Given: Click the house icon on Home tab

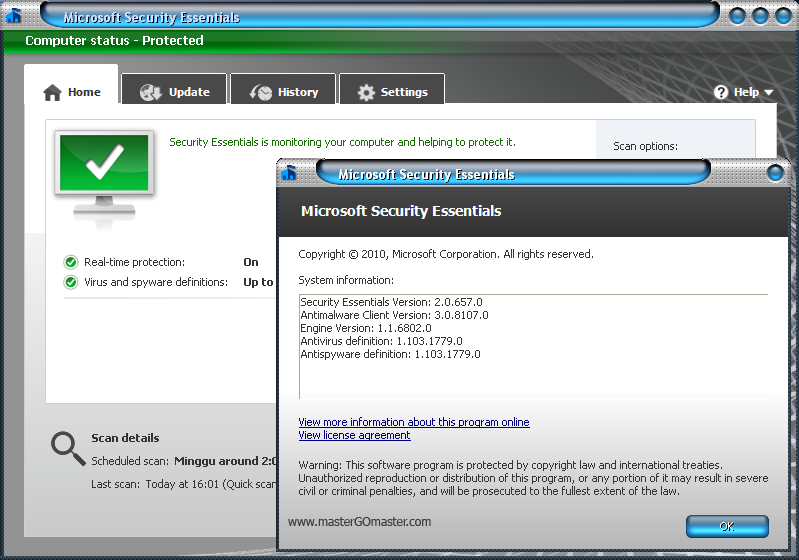Looking at the screenshot, I should [x=52, y=93].
